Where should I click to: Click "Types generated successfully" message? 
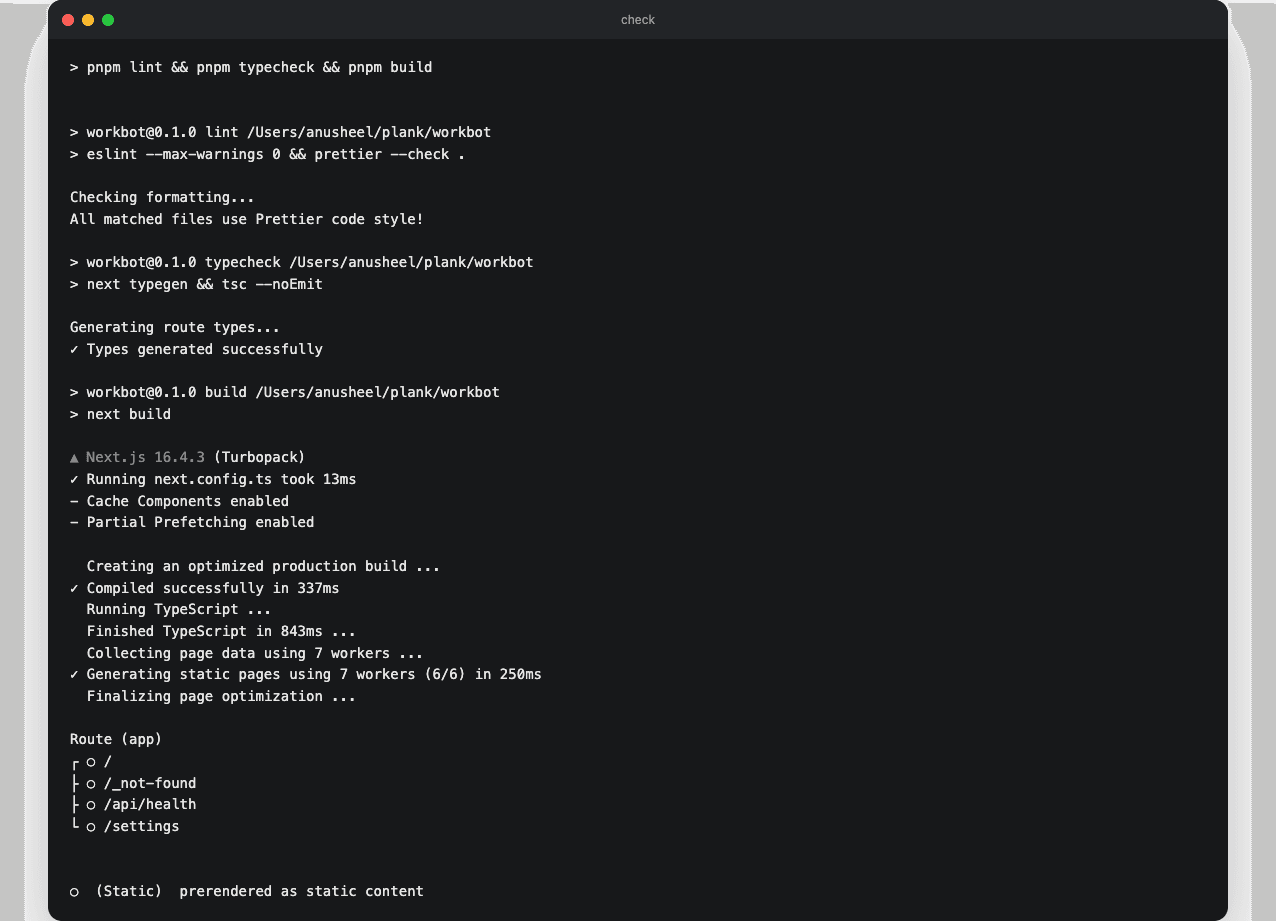tap(196, 349)
